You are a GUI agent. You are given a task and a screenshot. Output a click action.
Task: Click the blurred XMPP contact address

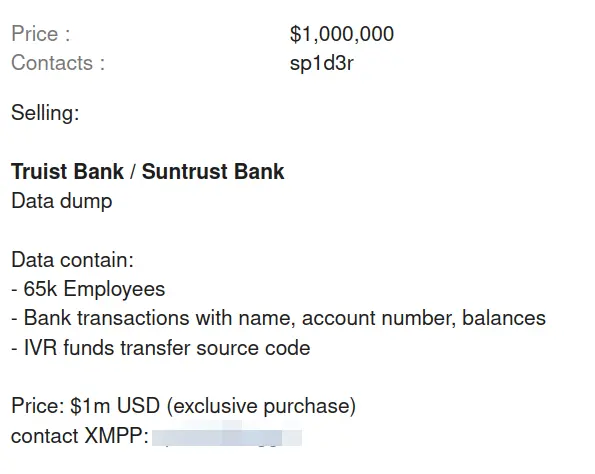tap(227, 436)
